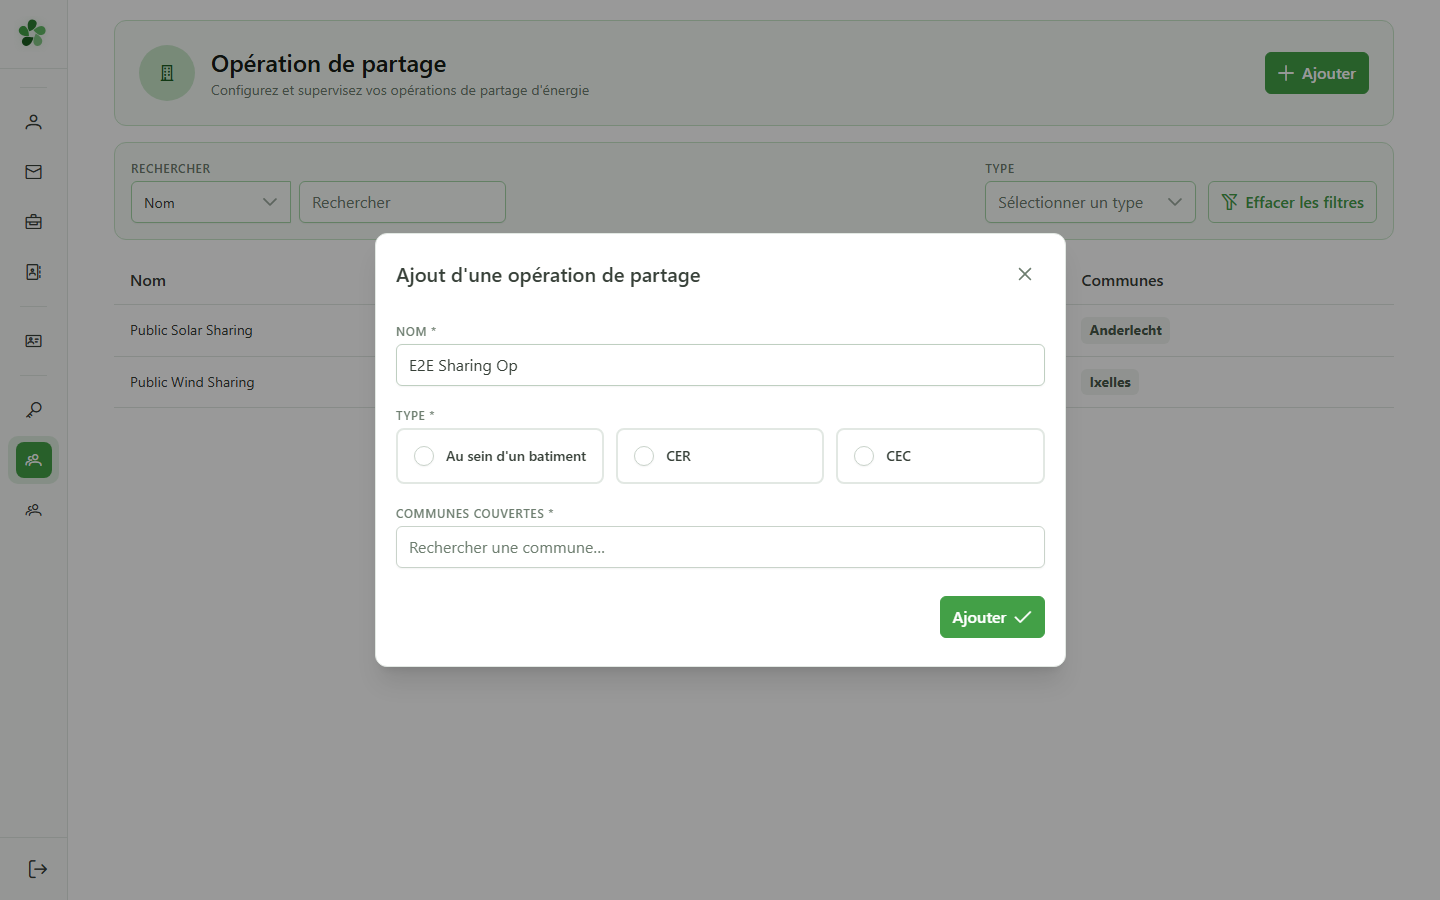Viewport: 1440px width, 900px height.
Task: Select the 'Au sein d'un batiment' radio option
Action: [x=500, y=456]
